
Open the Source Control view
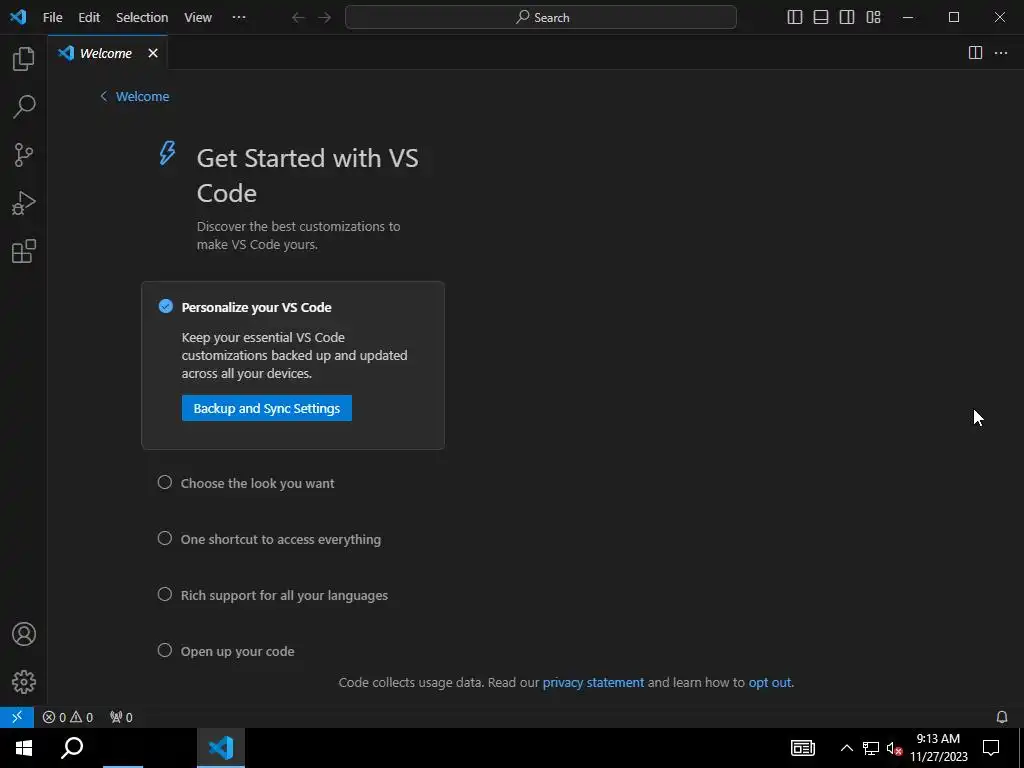[x=24, y=155]
